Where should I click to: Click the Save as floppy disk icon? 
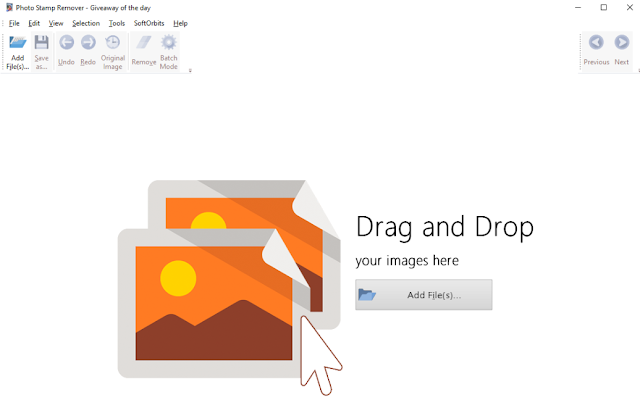click(41, 42)
